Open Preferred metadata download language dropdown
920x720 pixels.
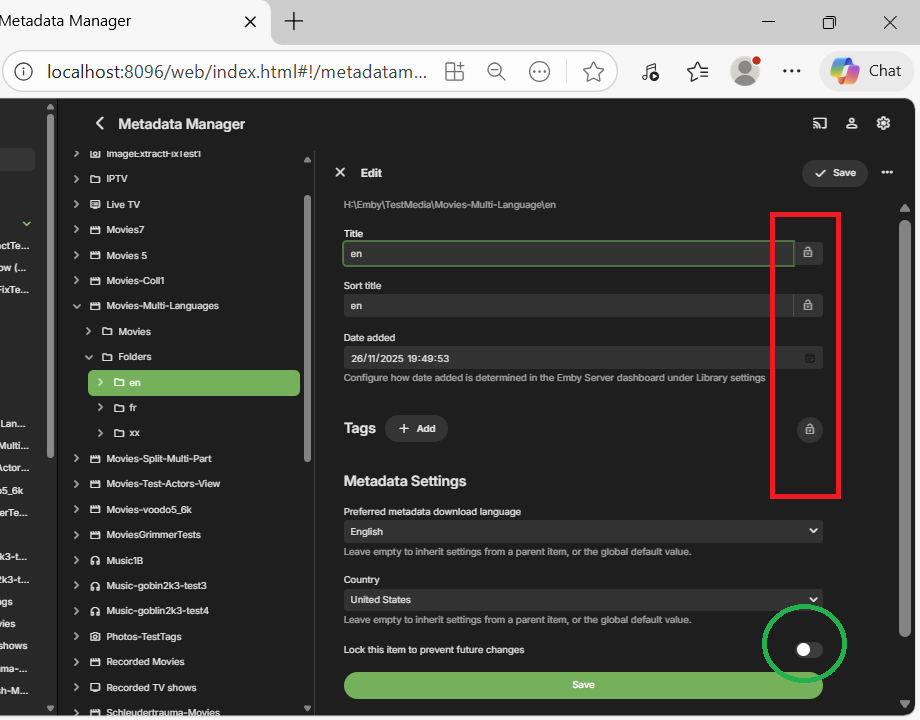tap(583, 532)
